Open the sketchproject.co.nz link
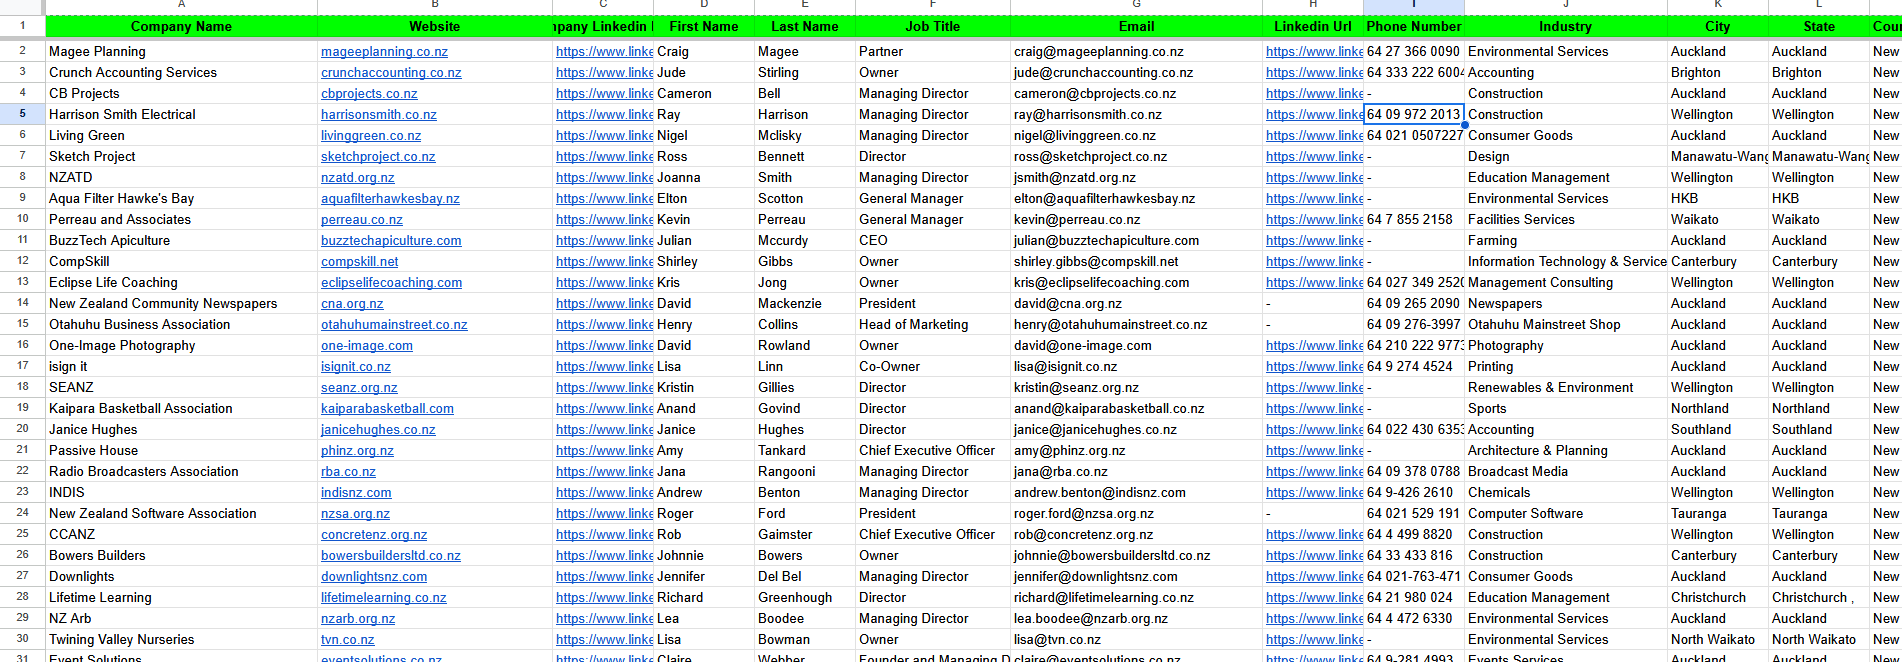 [x=378, y=157]
